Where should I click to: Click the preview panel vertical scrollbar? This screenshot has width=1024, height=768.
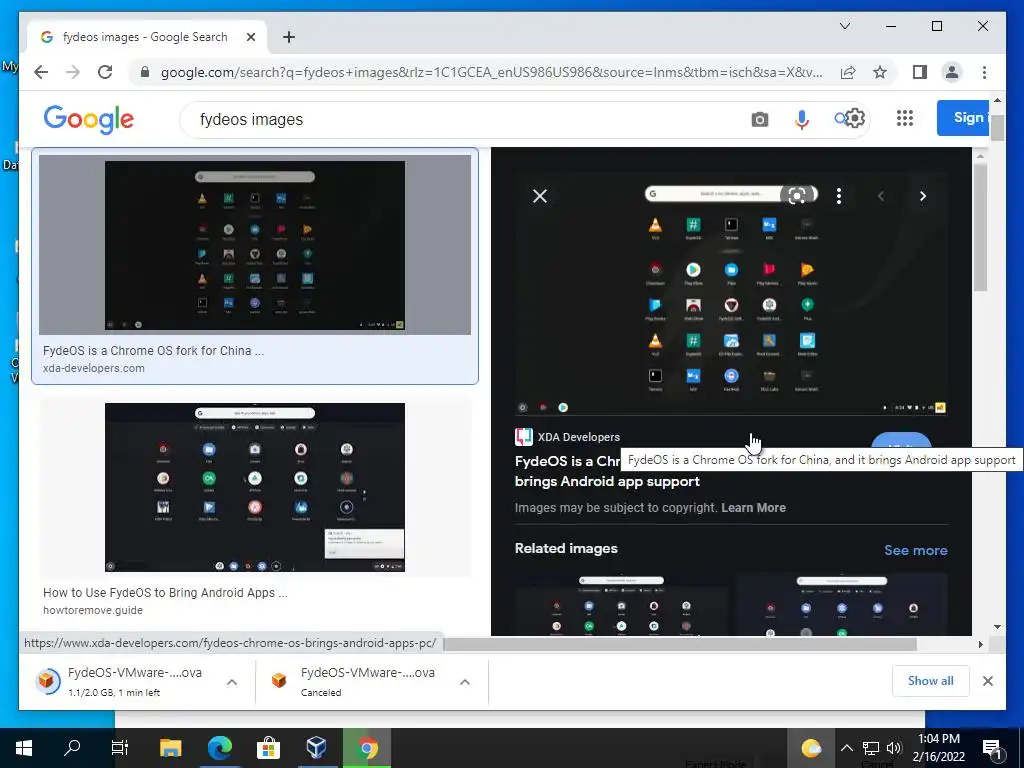(x=980, y=229)
